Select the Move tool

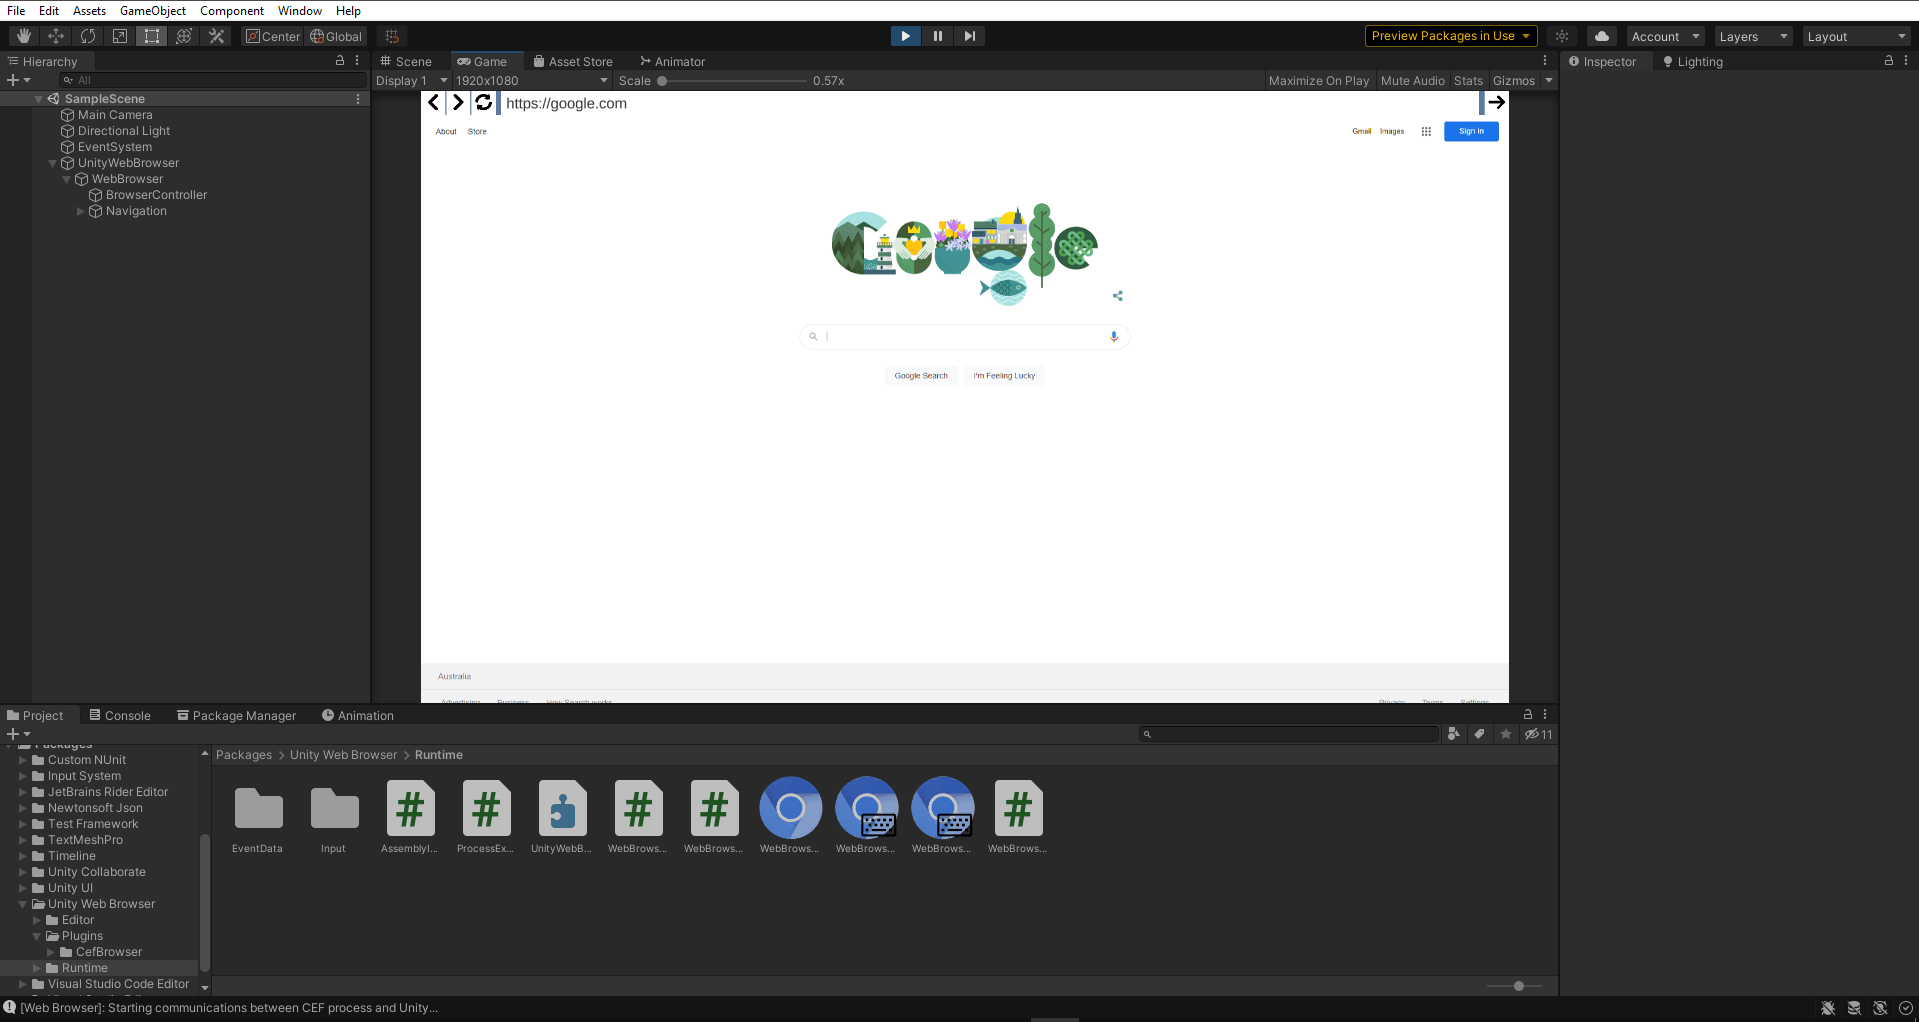56,36
